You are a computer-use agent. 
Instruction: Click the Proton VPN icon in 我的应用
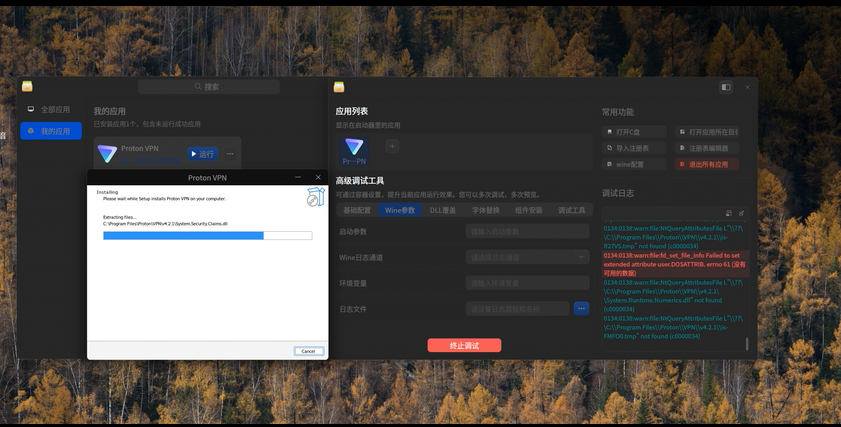107,154
